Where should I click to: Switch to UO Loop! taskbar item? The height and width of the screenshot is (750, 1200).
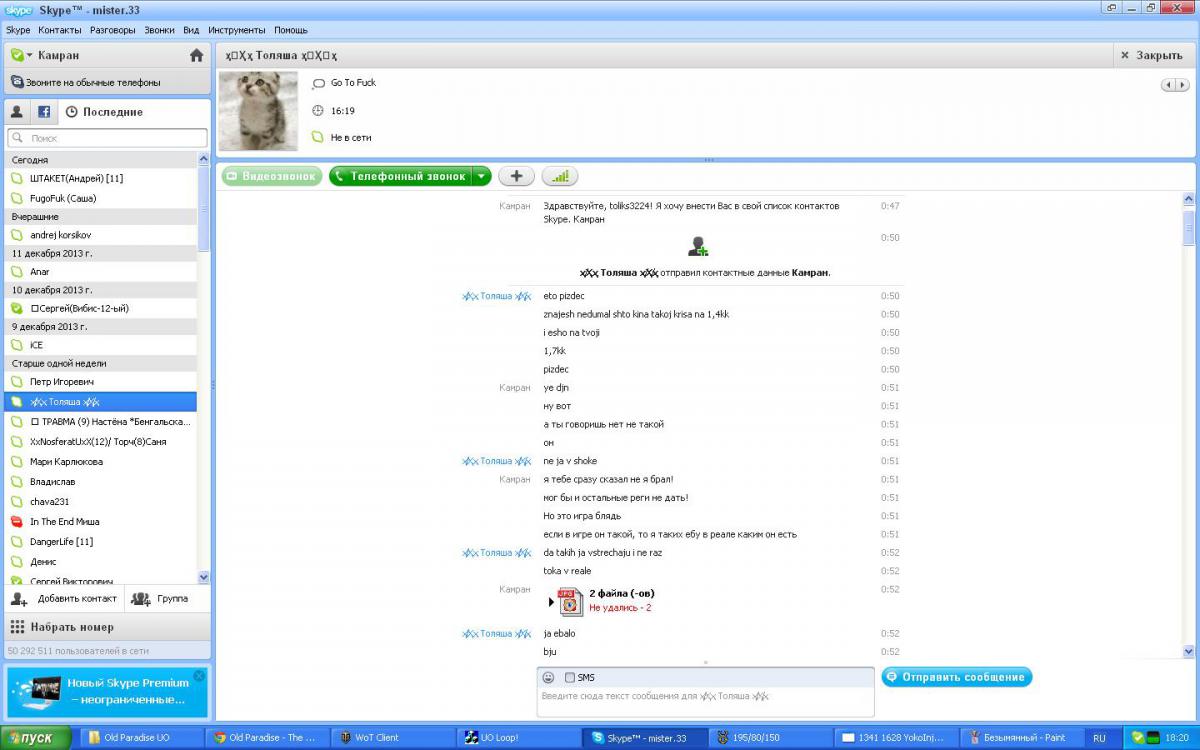point(516,738)
